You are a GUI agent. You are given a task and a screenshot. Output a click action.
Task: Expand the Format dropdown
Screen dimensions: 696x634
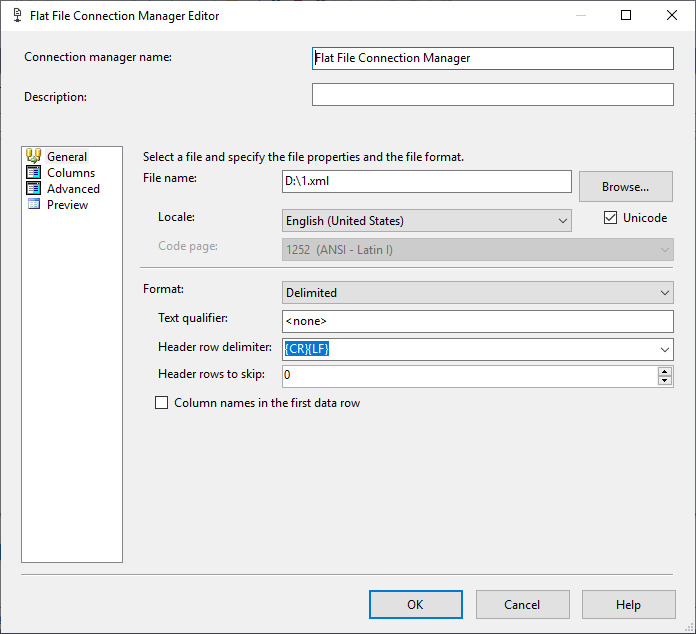[x=665, y=293]
